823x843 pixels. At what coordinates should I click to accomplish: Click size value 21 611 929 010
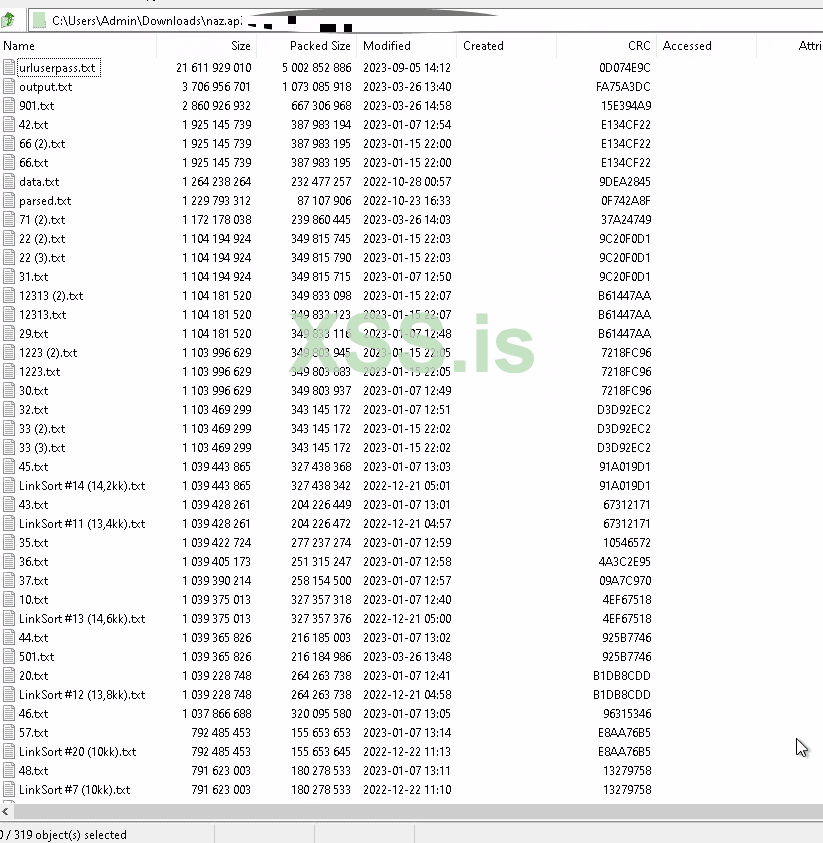213,68
